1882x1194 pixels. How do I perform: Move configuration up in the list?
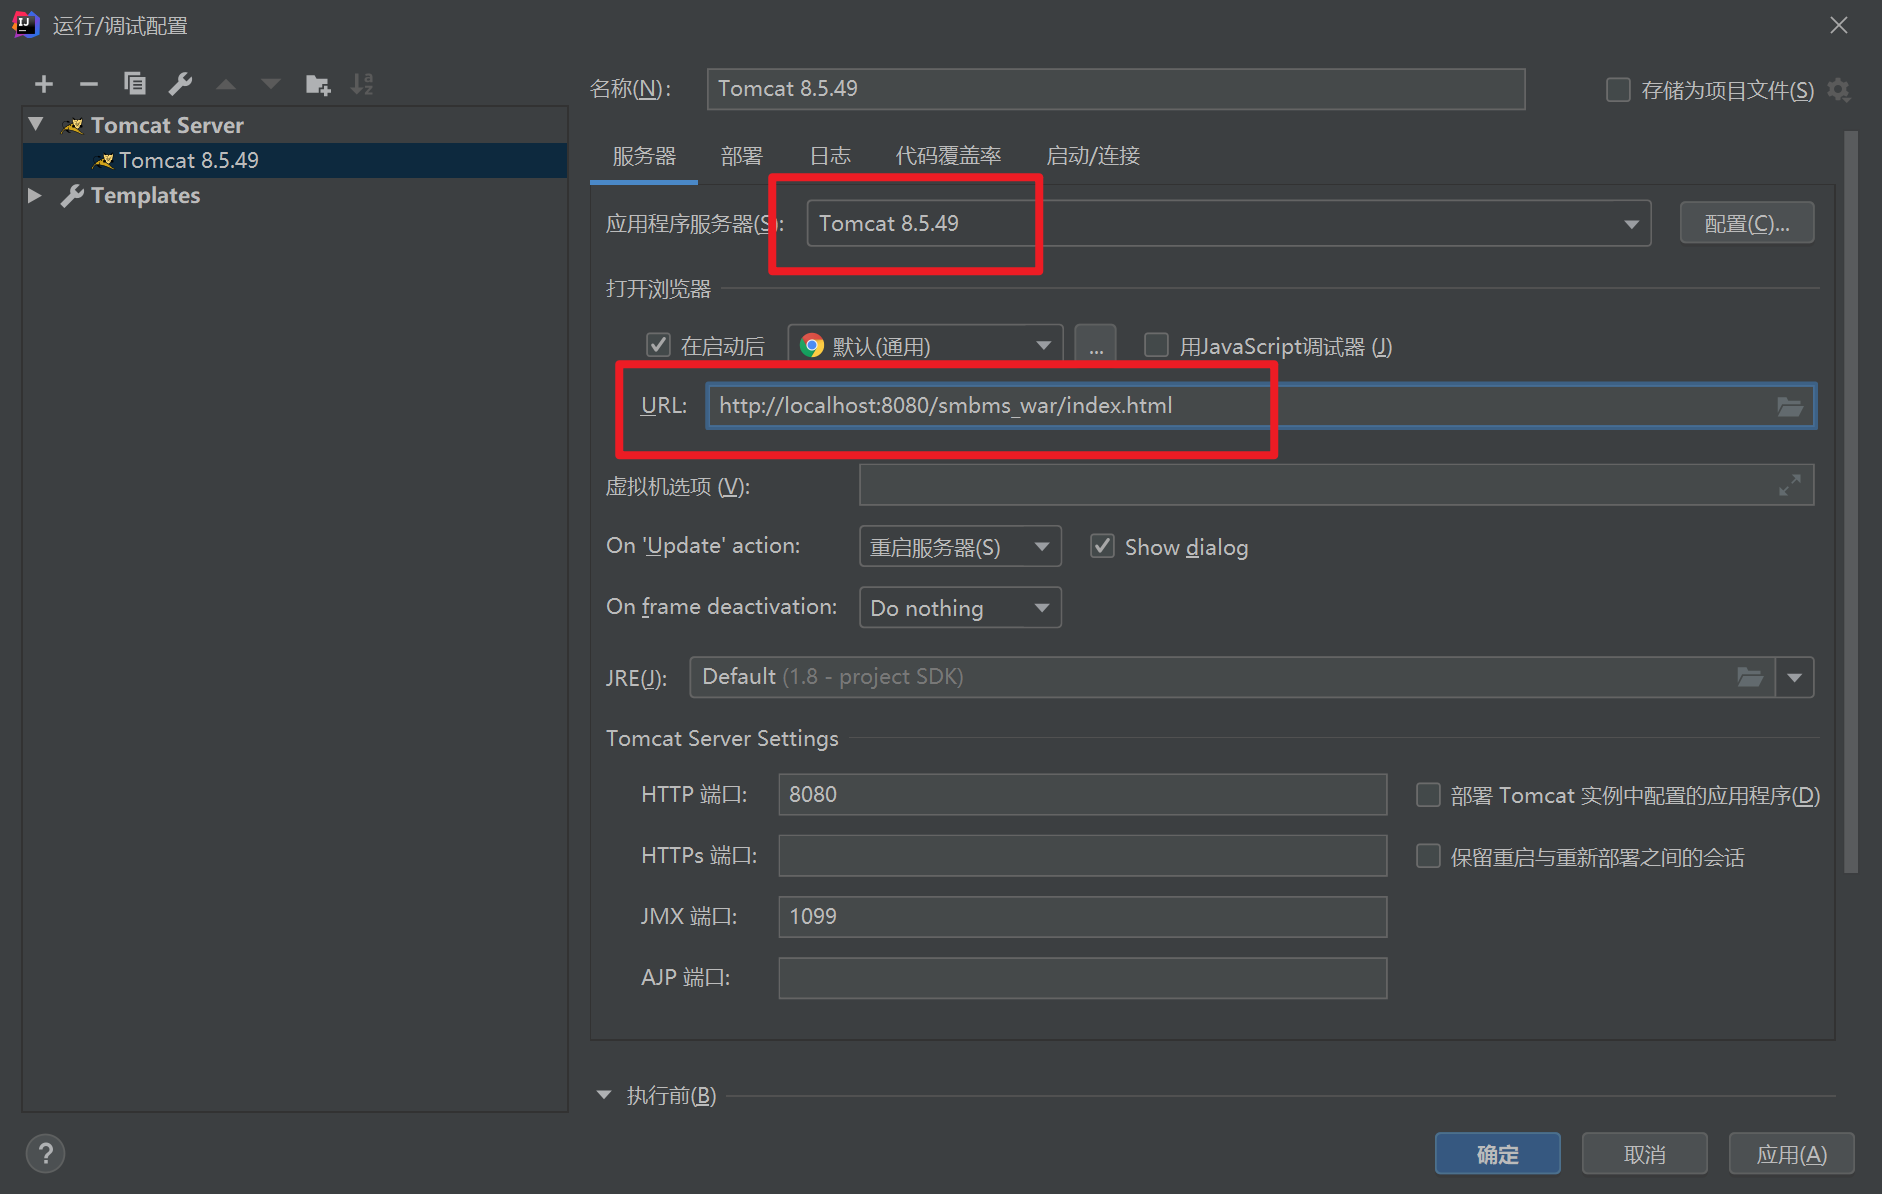226,85
